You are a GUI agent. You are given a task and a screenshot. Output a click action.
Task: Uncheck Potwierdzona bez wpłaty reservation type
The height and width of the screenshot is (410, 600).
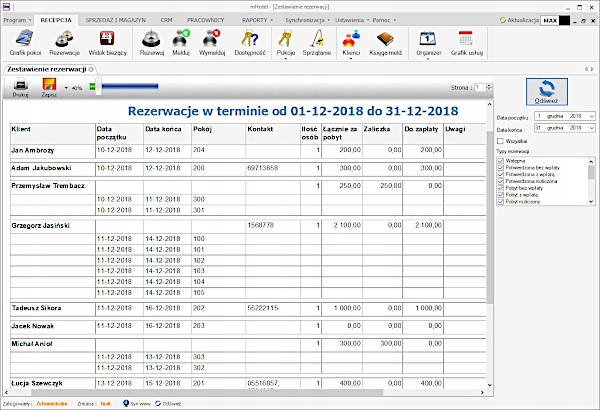[x=502, y=166]
